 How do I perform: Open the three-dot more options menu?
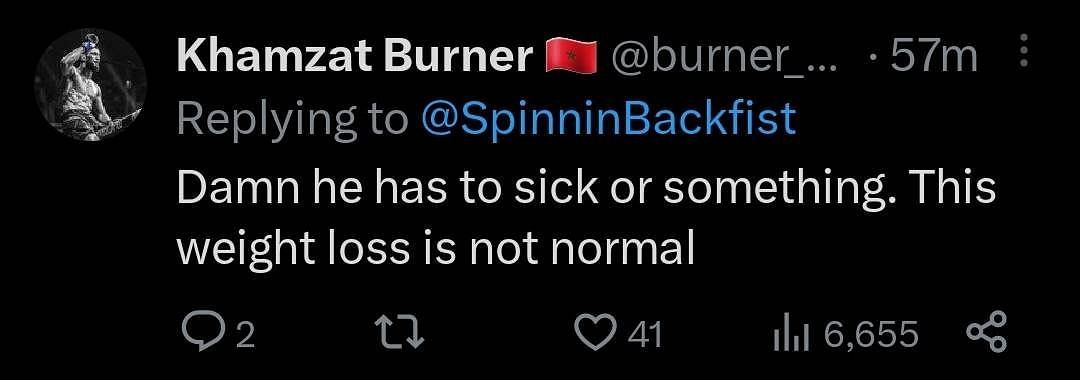pos(1024,52)
